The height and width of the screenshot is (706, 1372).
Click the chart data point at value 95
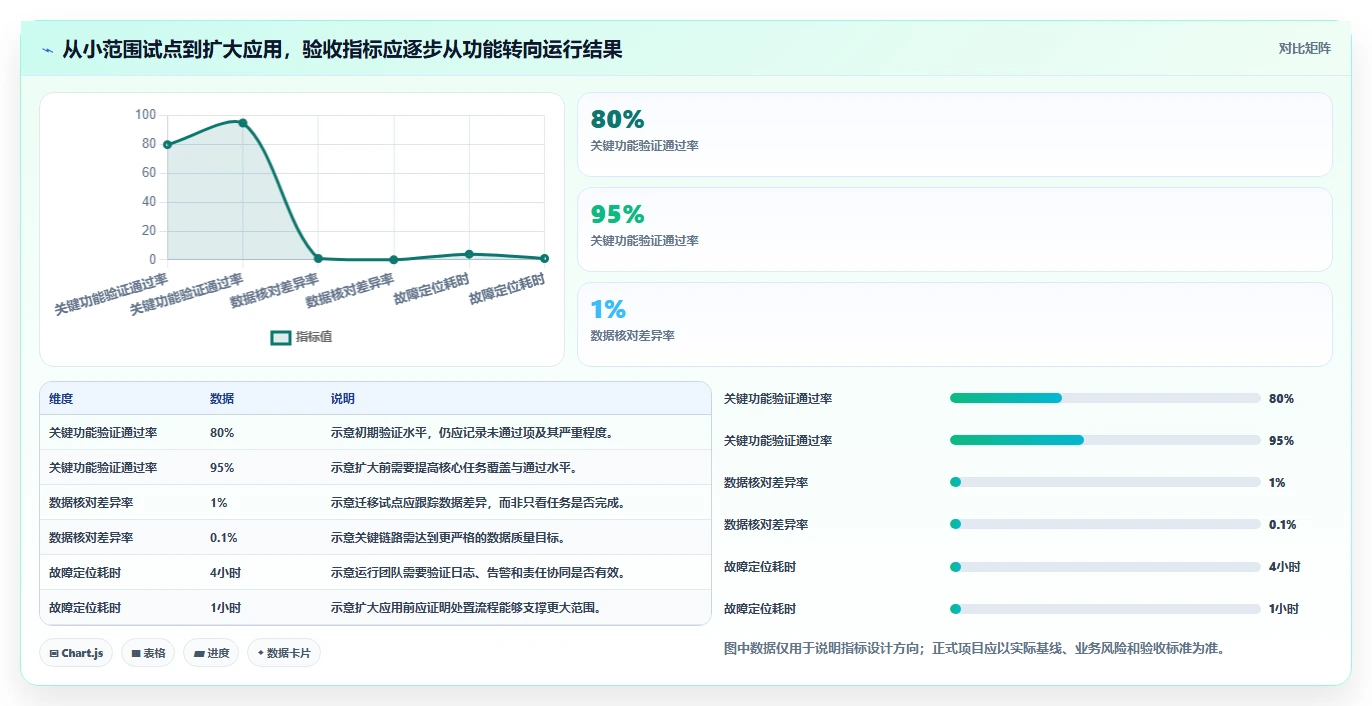click(x=243, y=123)
